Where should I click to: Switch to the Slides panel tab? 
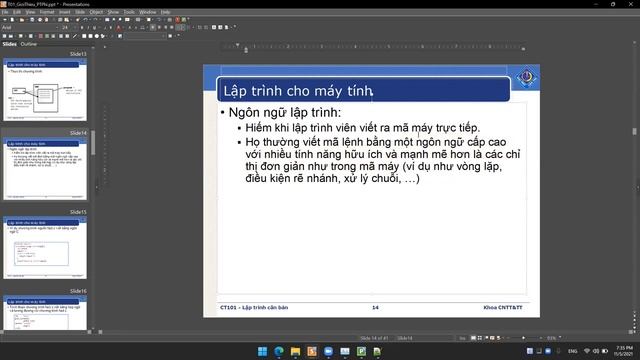[9, 44]
